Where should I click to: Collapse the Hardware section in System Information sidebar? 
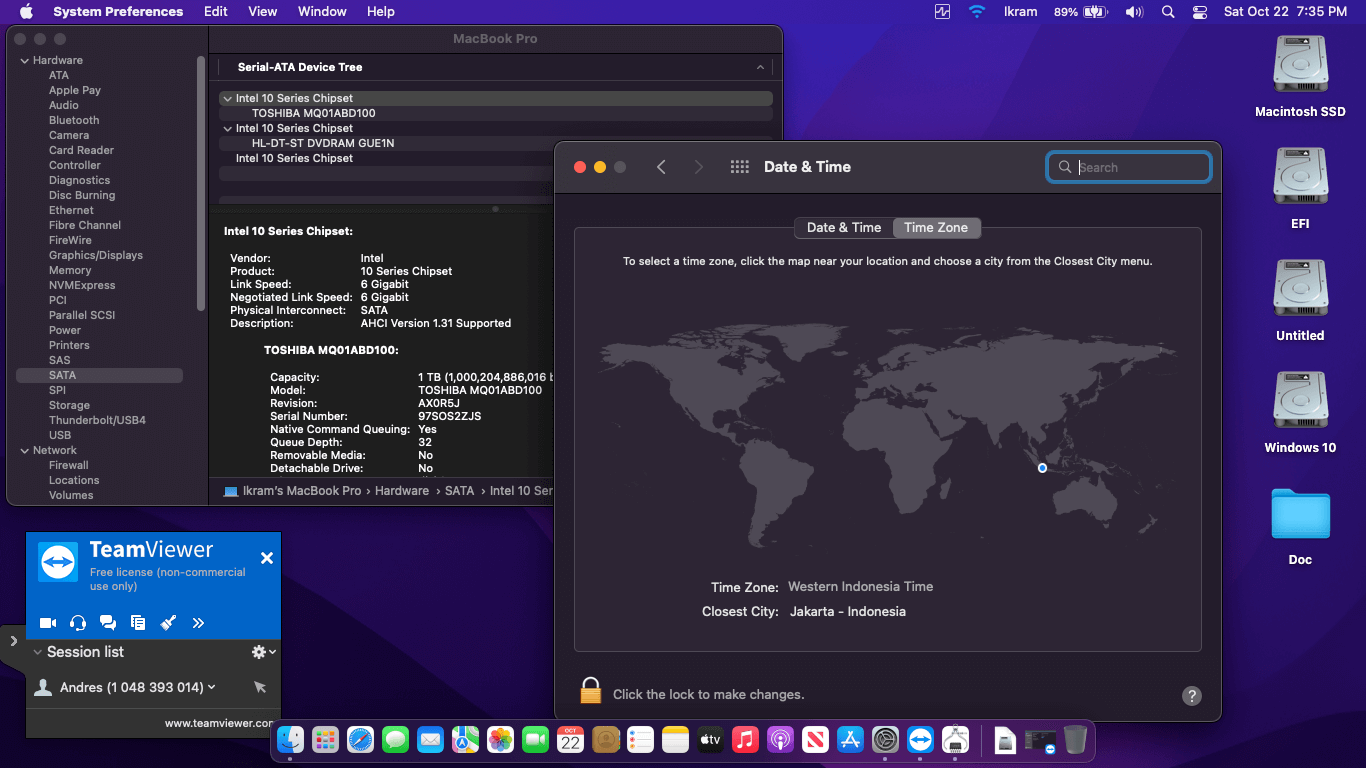coord(25,61)
